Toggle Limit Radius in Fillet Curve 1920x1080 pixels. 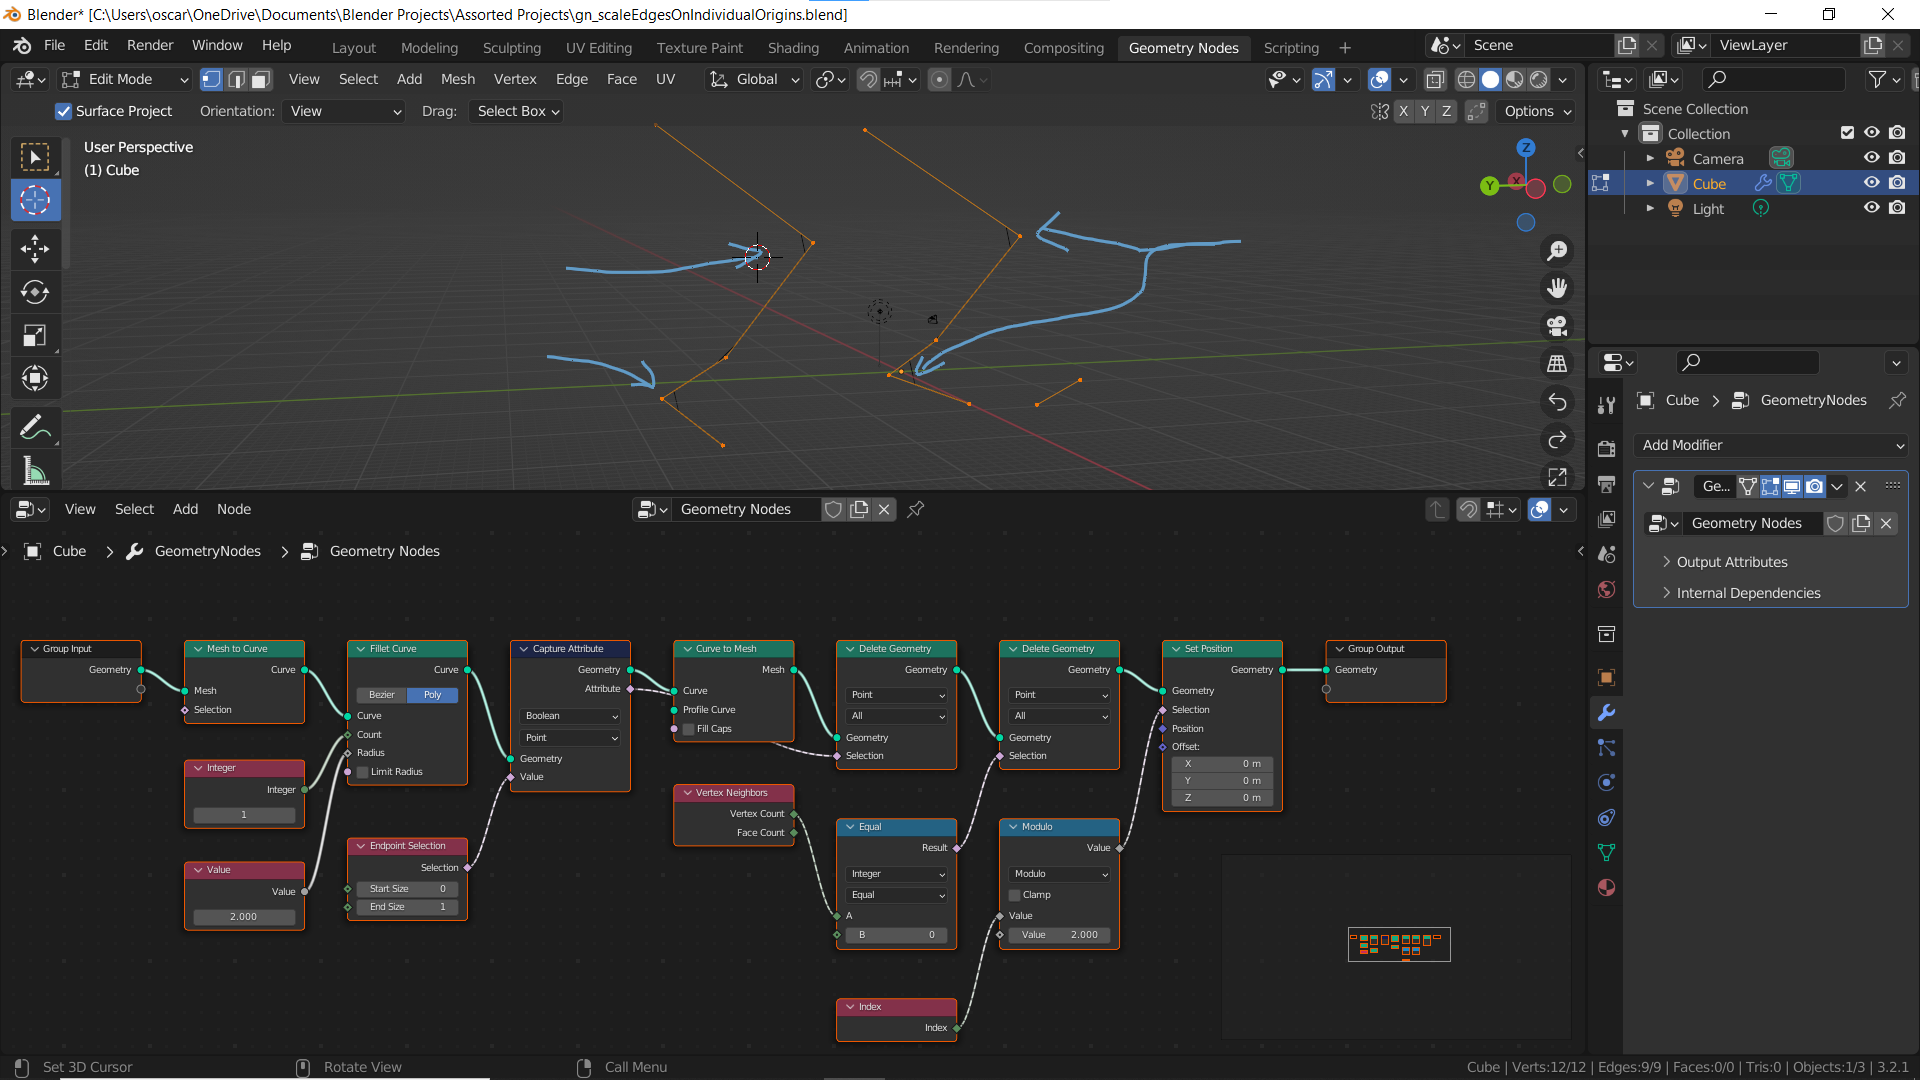[x=363, y=772]
